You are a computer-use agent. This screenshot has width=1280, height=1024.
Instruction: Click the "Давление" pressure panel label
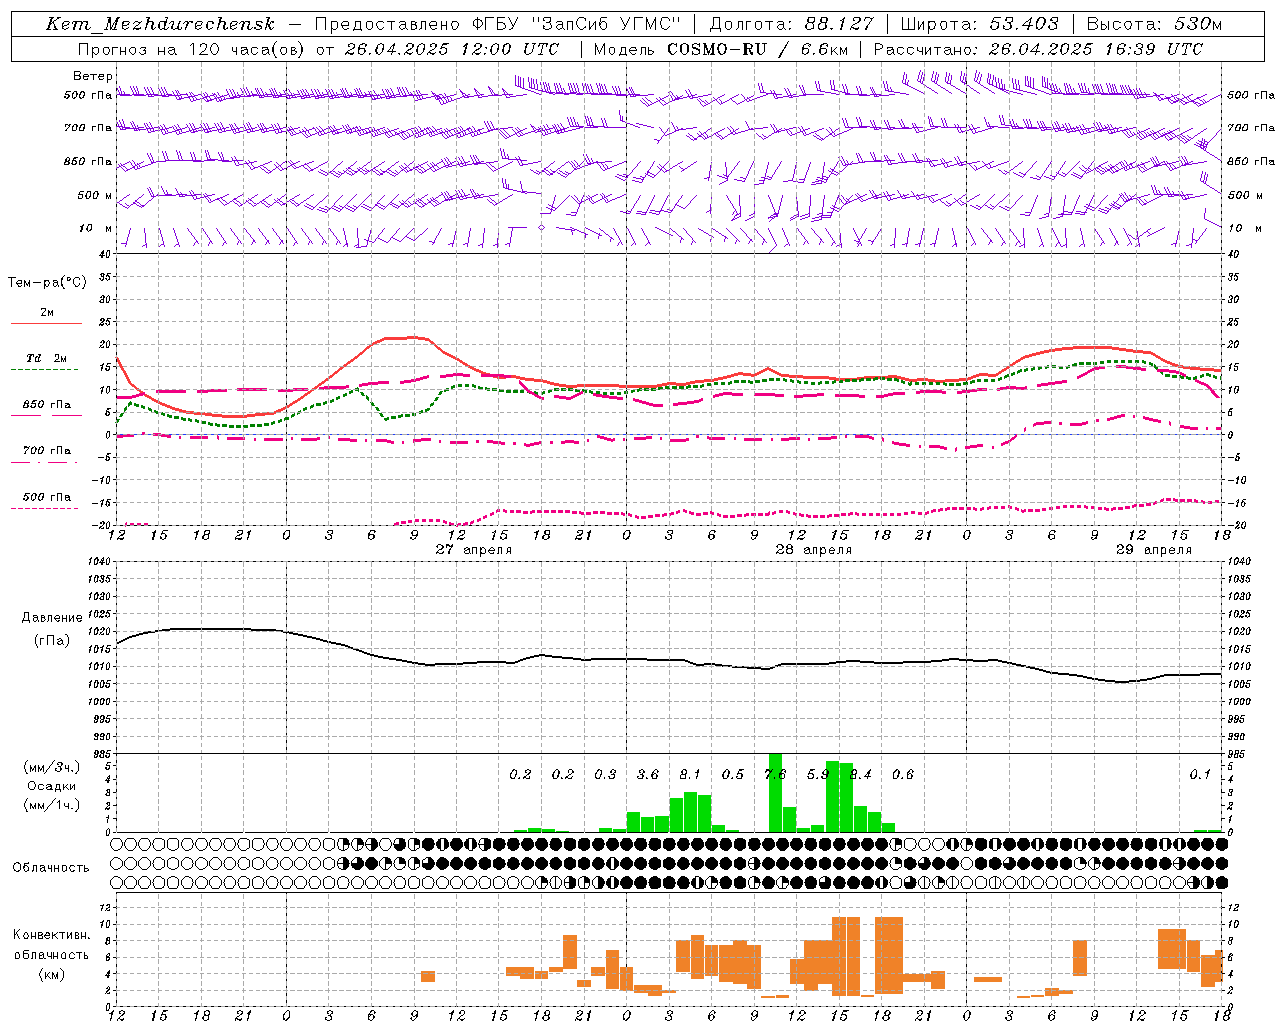(x=52, y=618)
